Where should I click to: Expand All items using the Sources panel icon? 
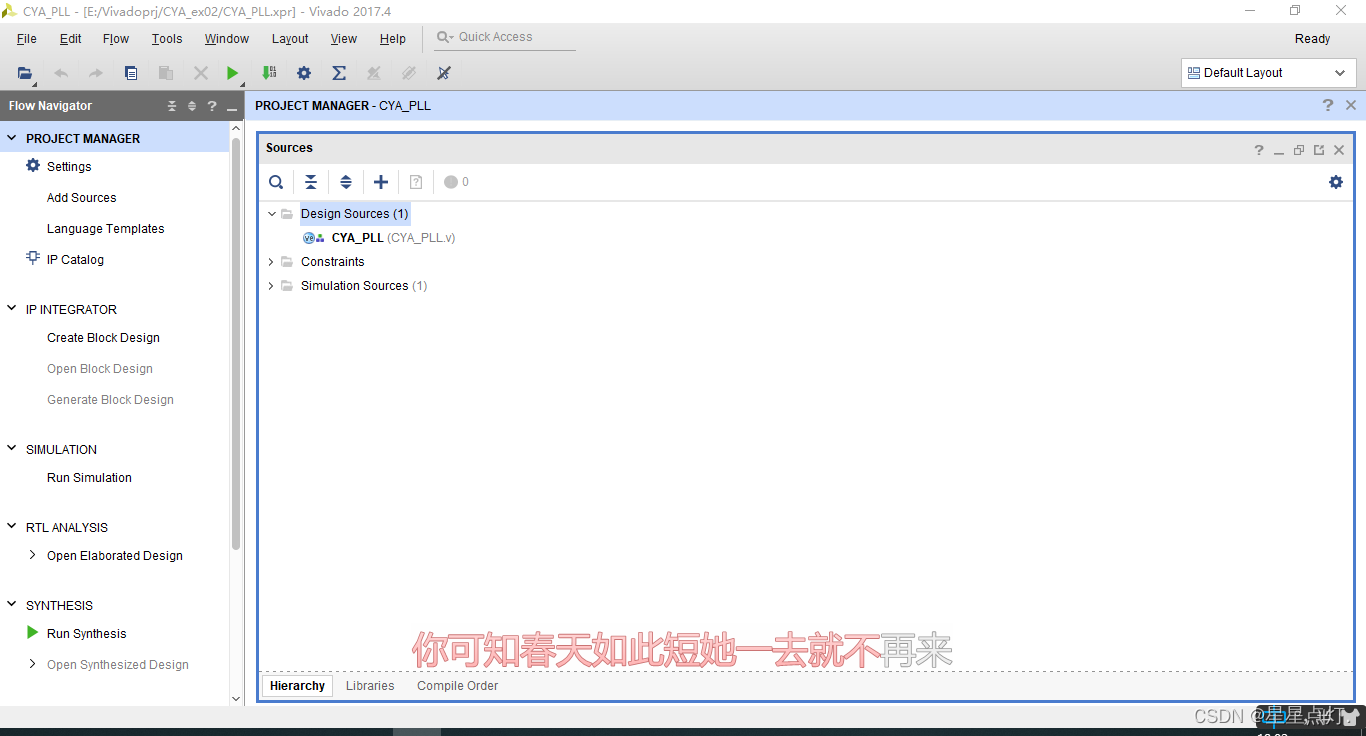pyautogui.click(x=345, y=181)
